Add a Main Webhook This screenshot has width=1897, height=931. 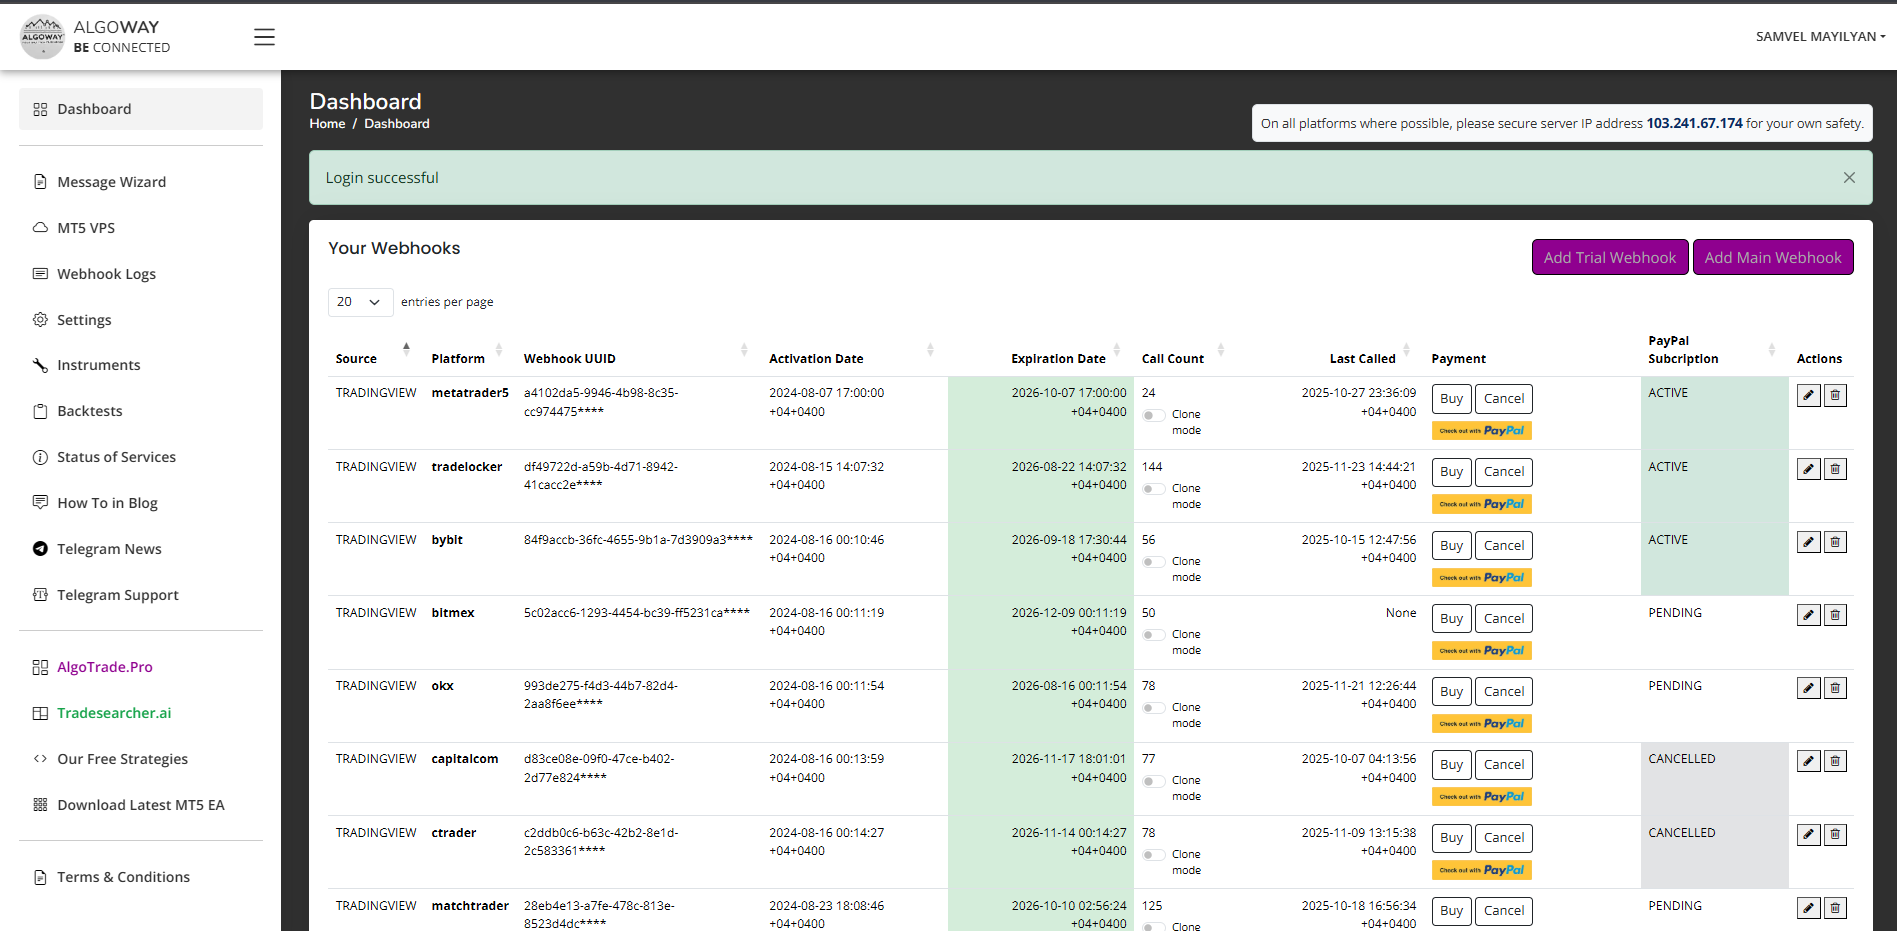pos(1773,257)
